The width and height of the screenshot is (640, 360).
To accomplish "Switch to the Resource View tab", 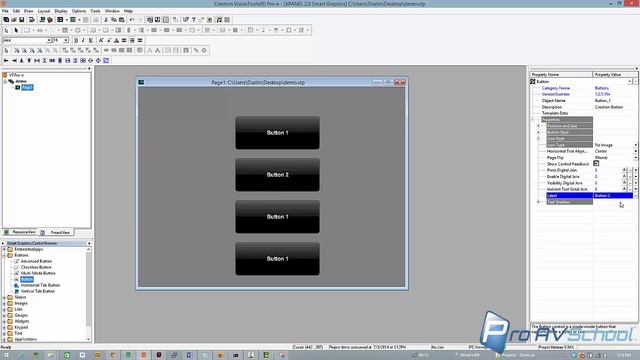I will (x=20, y=232).
